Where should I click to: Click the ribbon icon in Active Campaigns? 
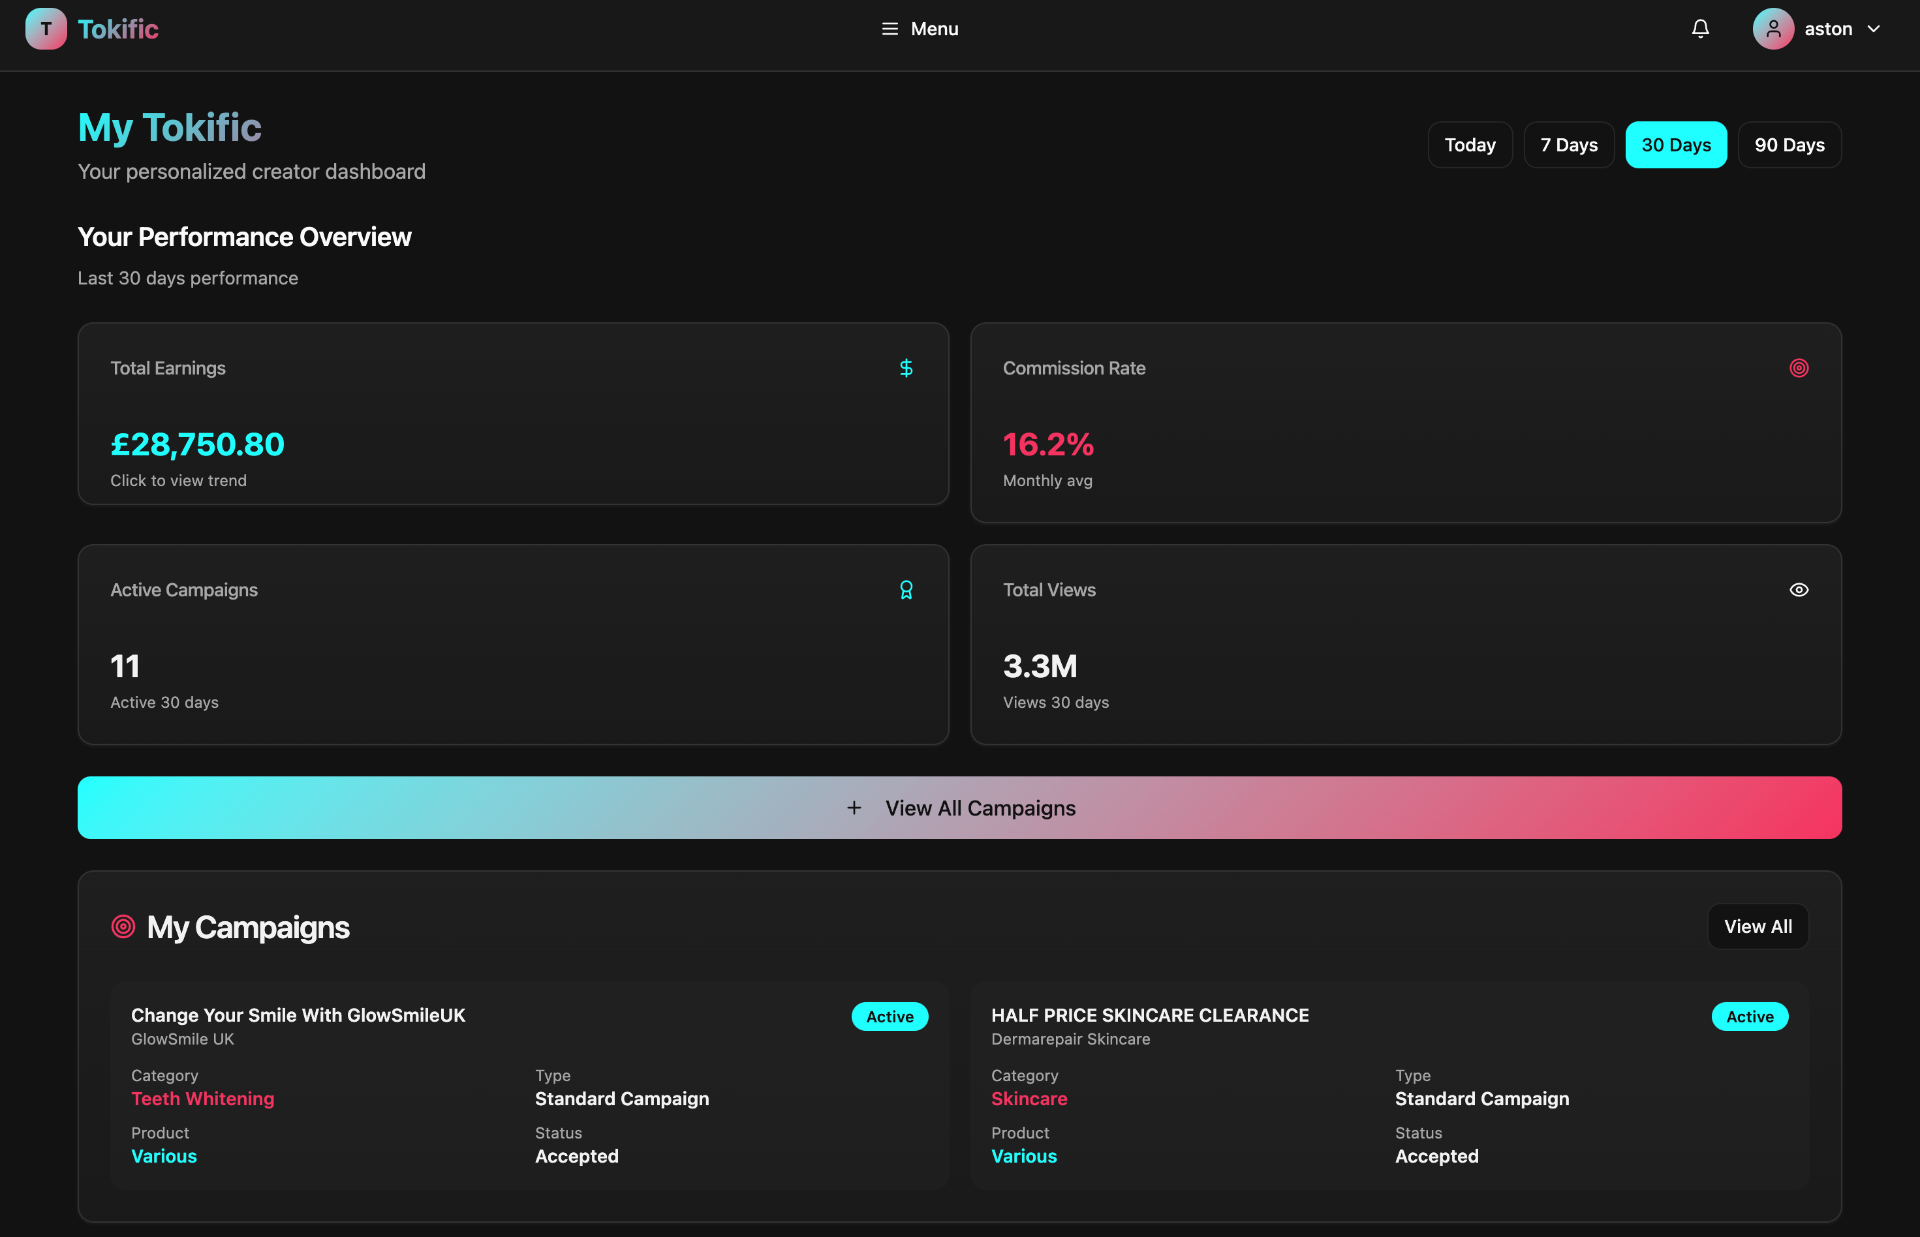coord(906,590)
